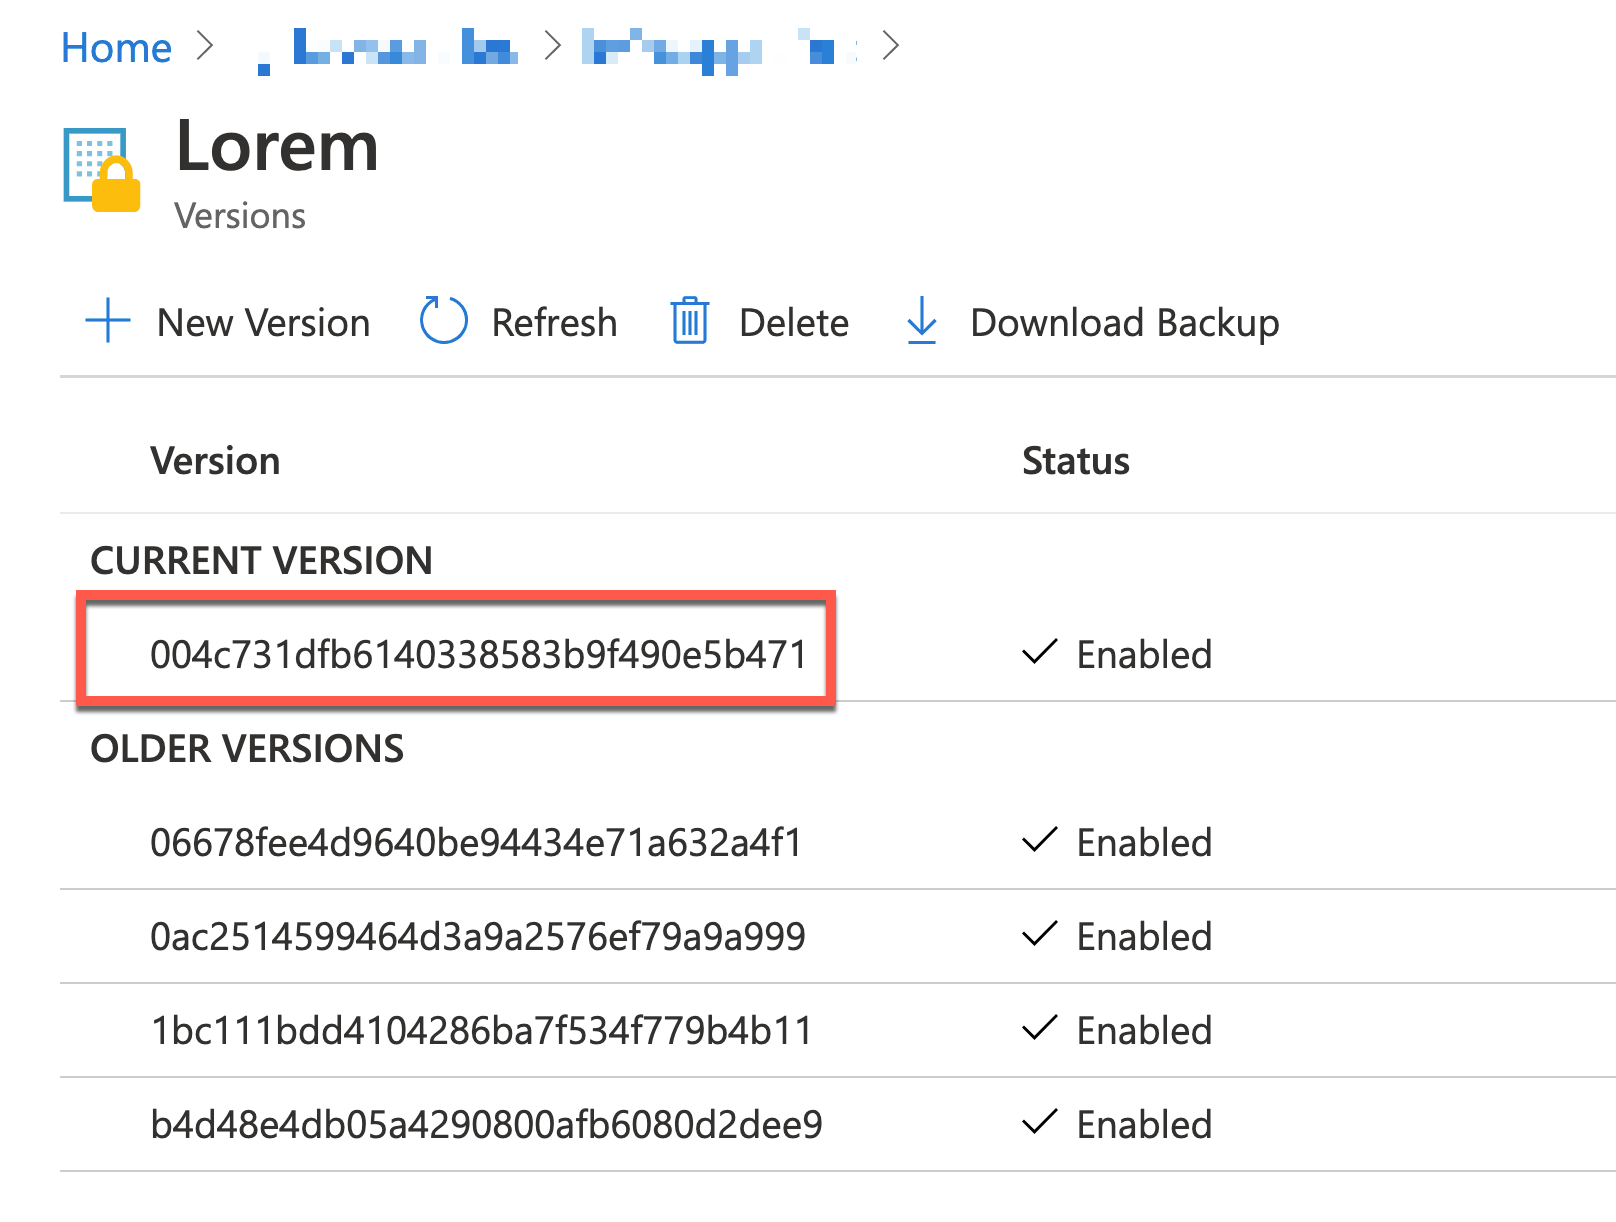Click the chevron after the last breadcrumb item

[889, 46]
